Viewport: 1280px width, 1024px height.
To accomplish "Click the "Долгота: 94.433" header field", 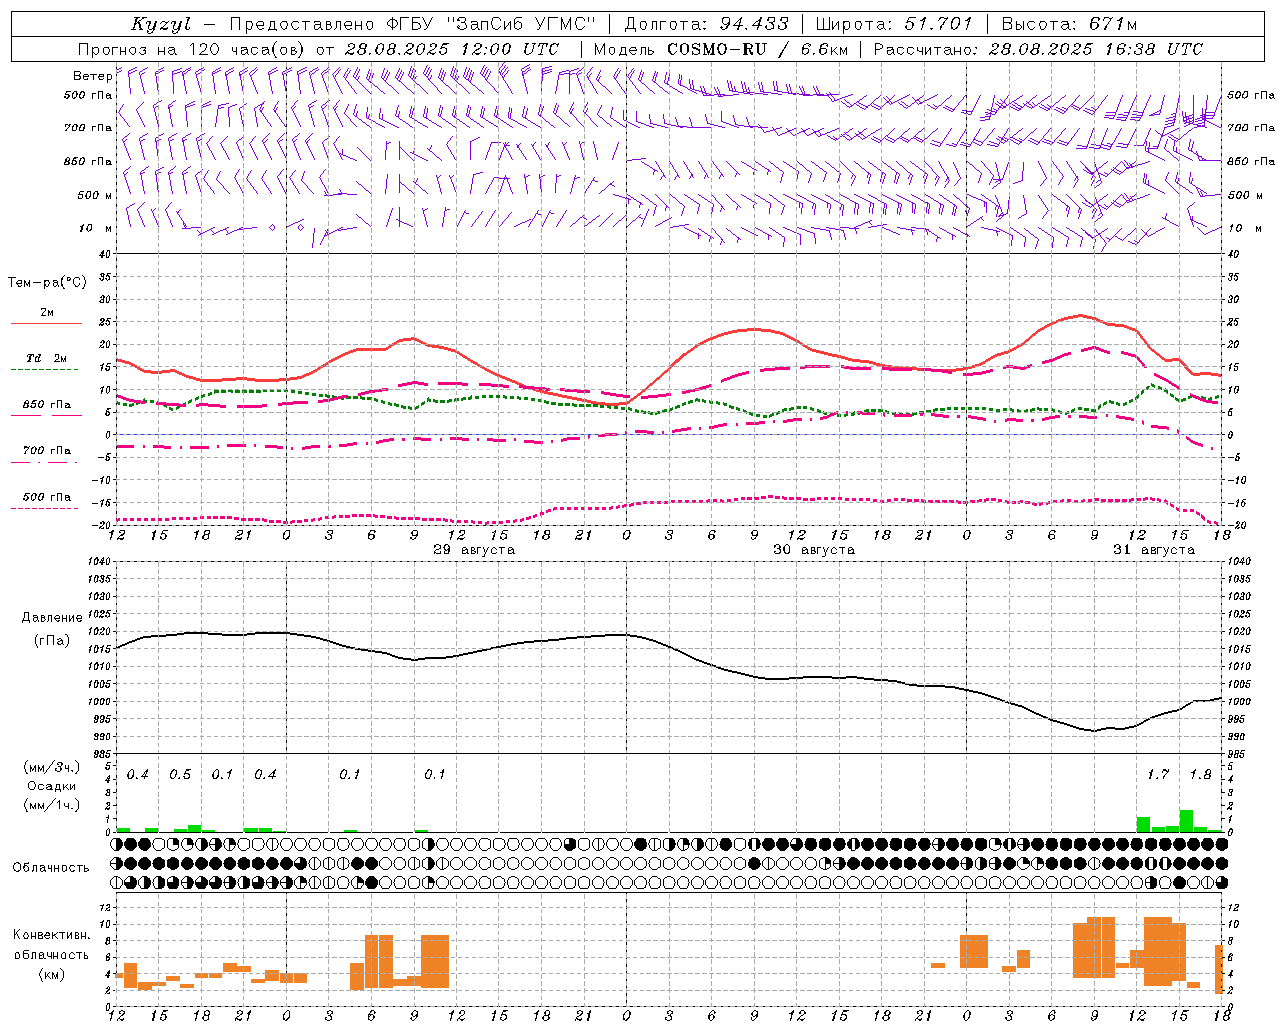I will pyautogui.click(x=706, y=24).
